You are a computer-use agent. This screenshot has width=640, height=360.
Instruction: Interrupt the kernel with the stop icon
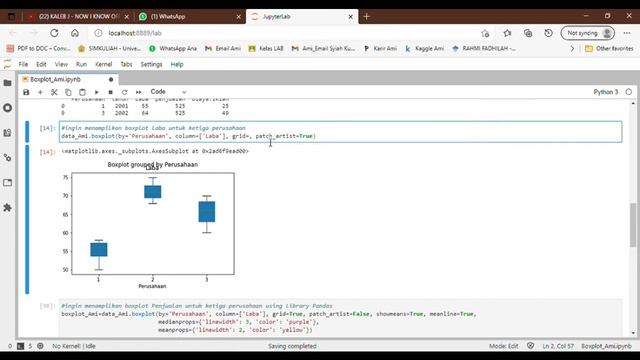[110, 92]
